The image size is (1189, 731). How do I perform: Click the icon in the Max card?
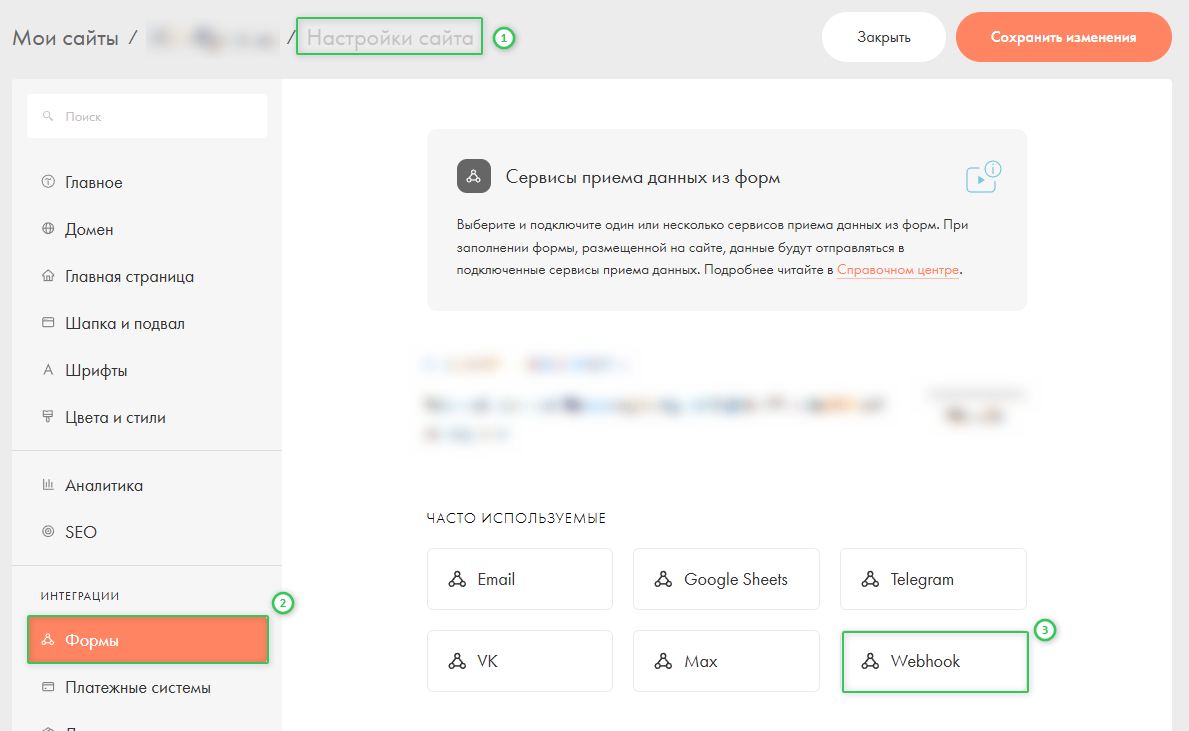(x=664, y=661)
